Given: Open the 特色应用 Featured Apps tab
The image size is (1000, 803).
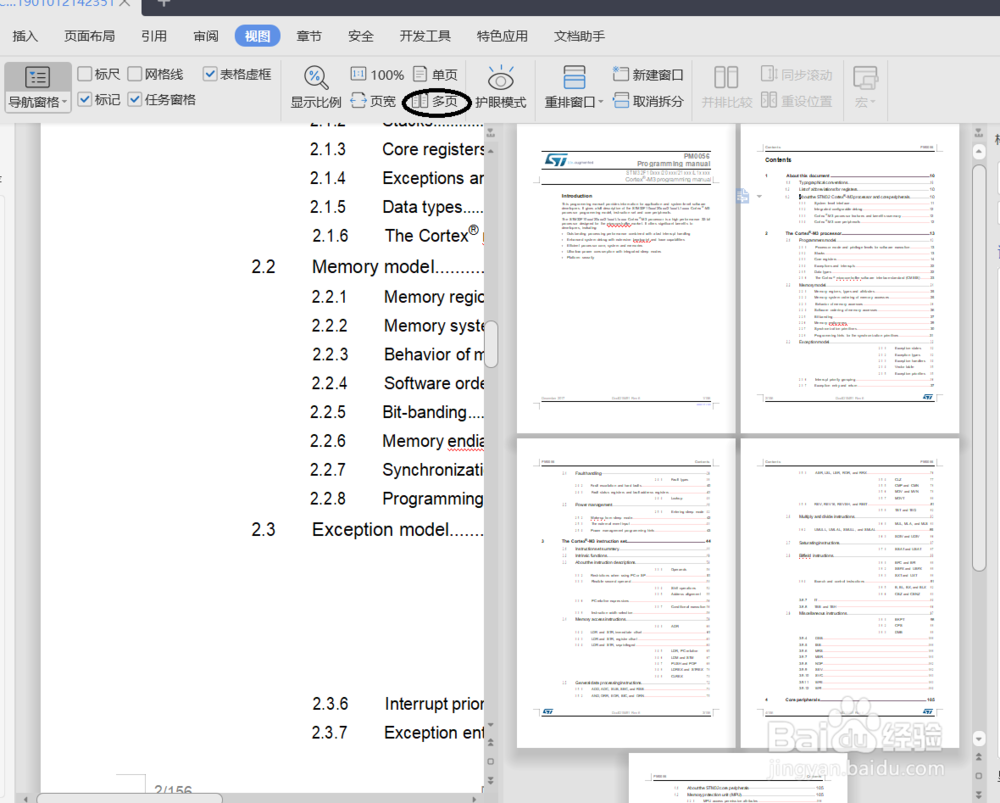Looking at the screenshot, I should pos(502,36).
